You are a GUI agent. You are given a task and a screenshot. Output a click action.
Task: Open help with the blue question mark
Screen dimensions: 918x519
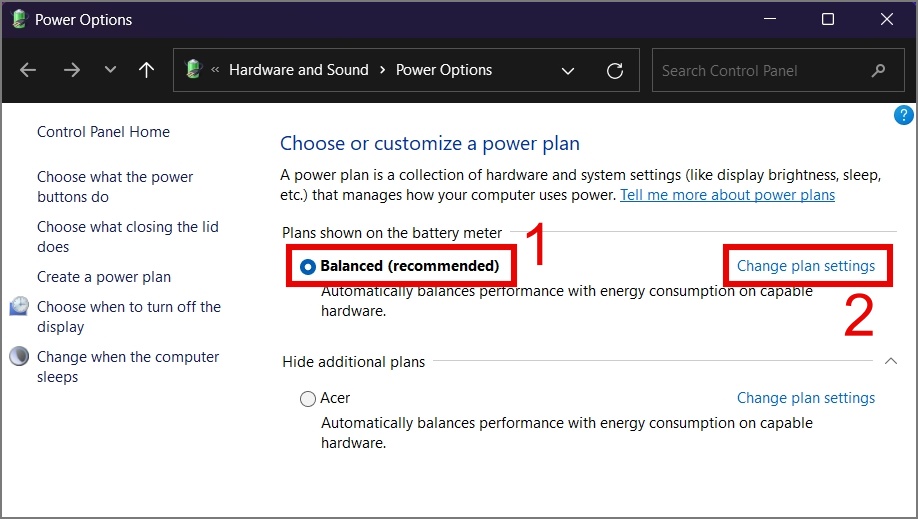tap(903, 115)
